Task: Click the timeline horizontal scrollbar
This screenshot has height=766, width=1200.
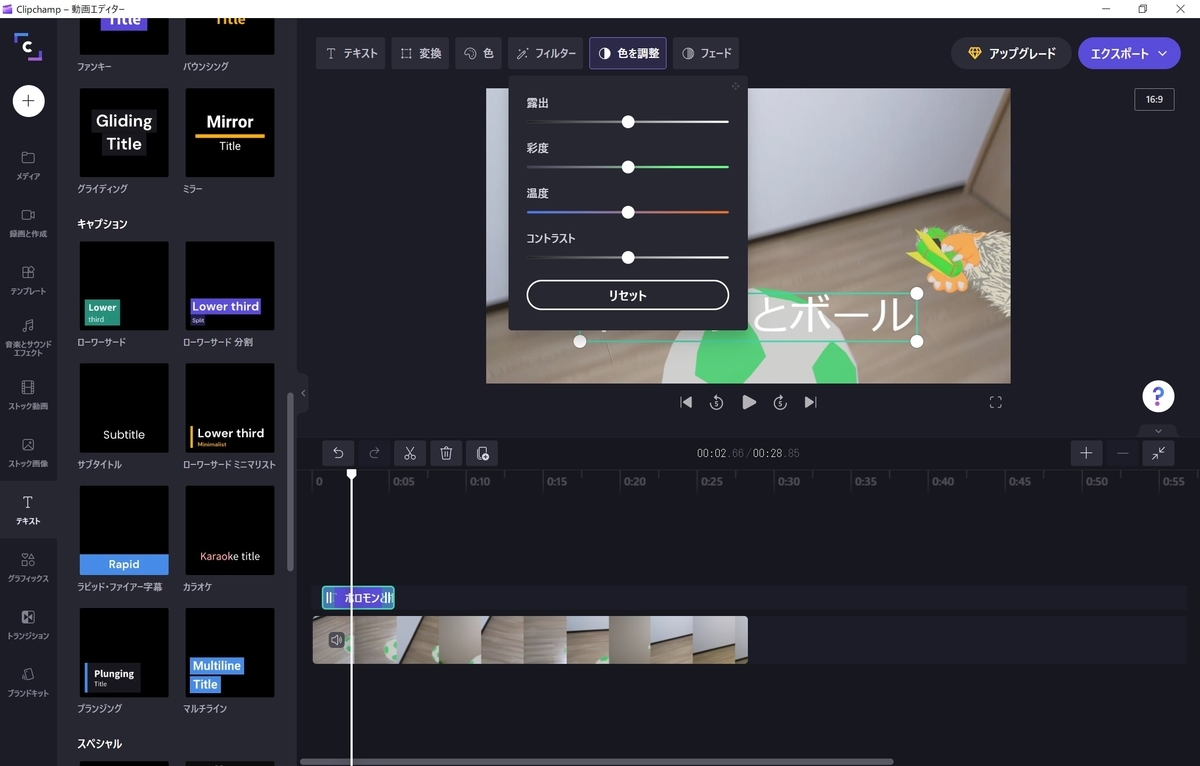Action: click(596, 762)
